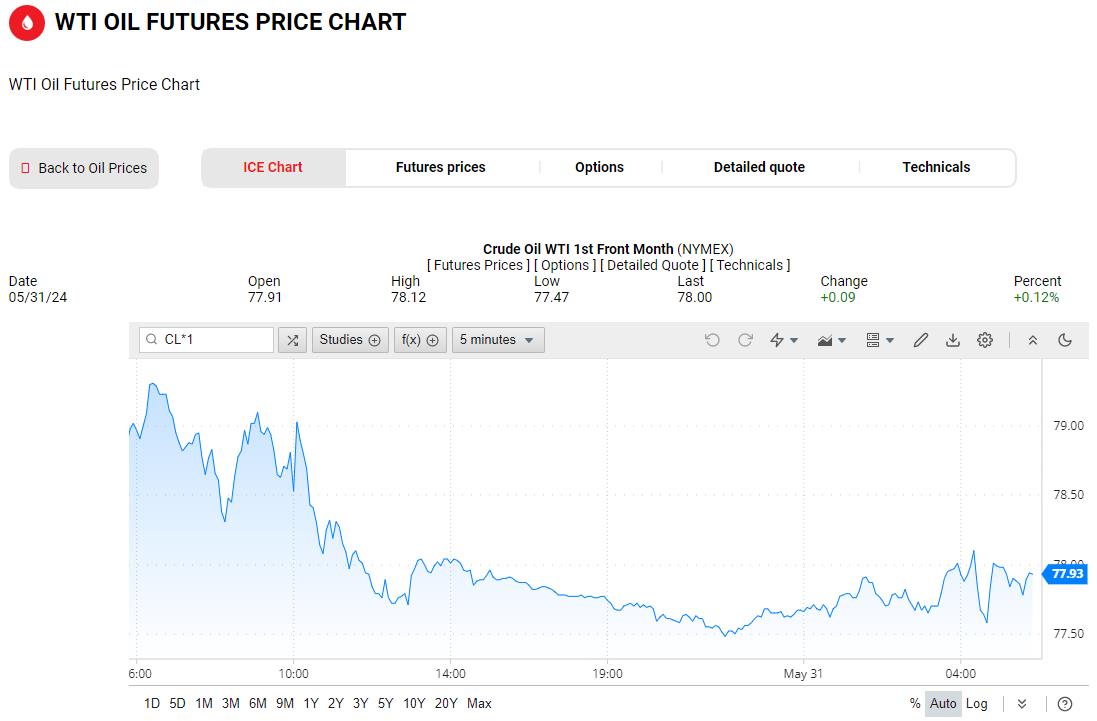The width and height of the screenshot is (1097, 721).
Task: Expand dropdown arrow next to layout icon
Action: 890,341
